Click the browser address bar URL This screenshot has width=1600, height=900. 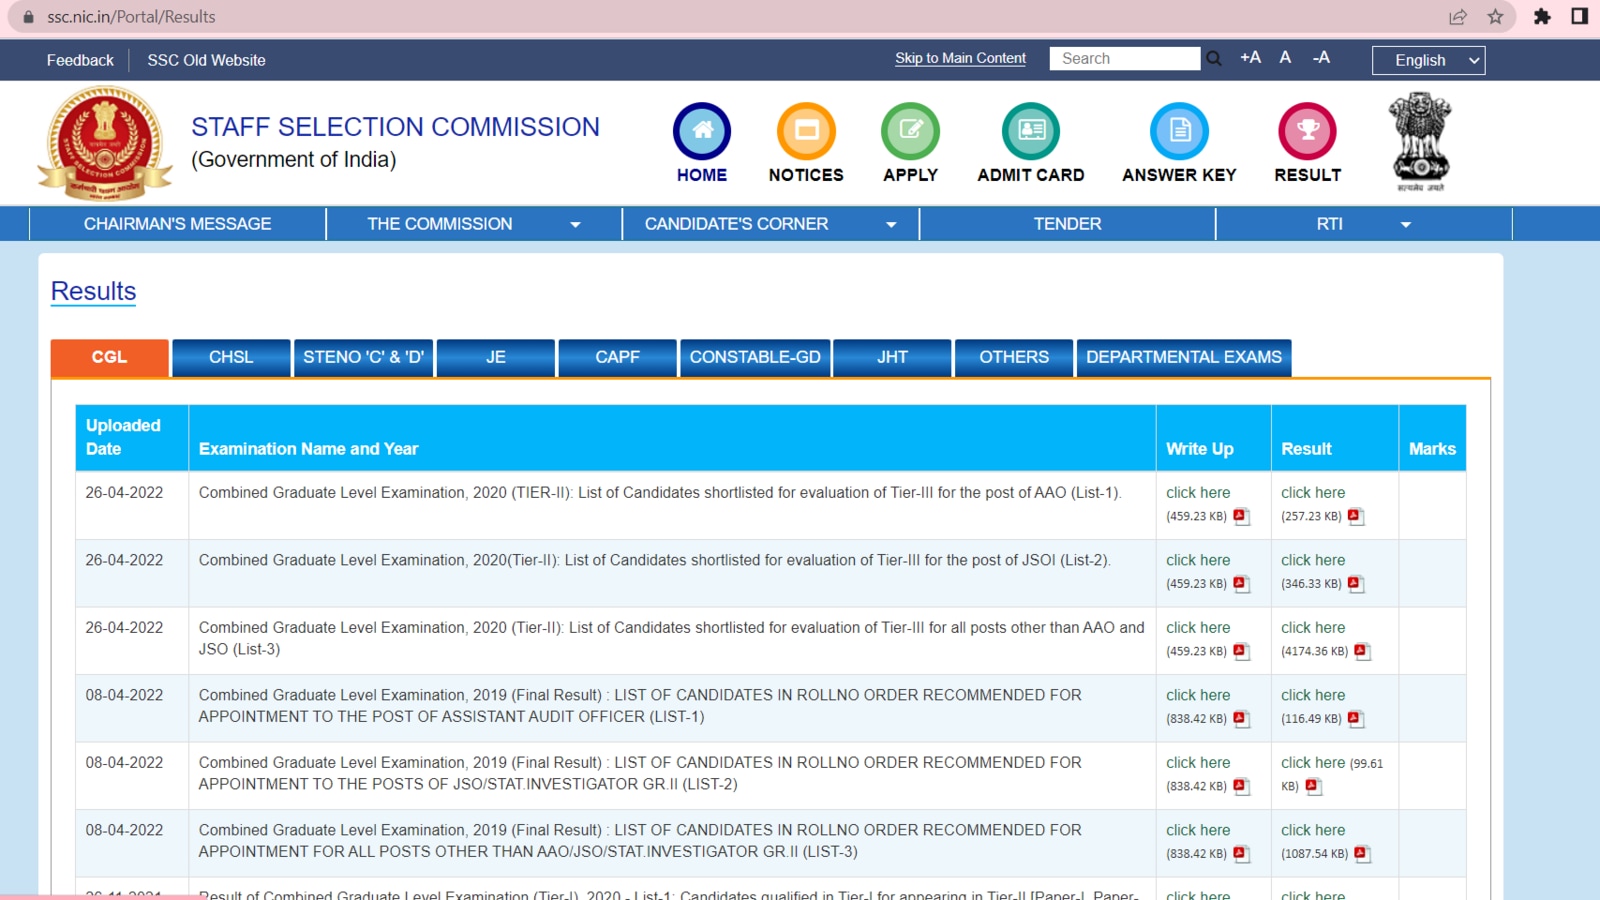[131, 17]
